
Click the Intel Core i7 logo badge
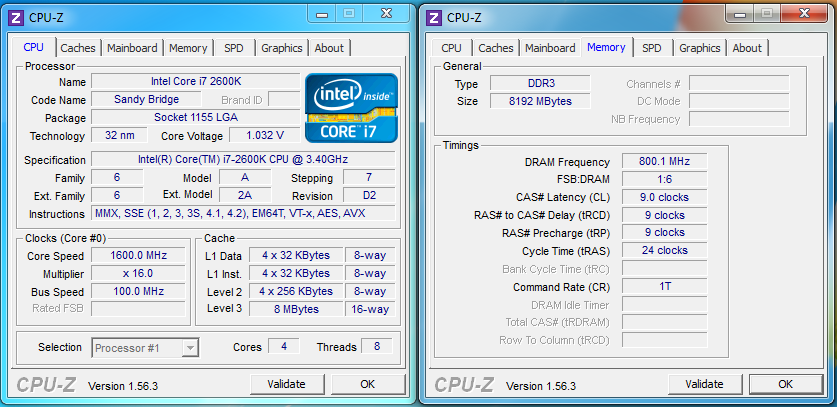click(x=351, y=108)
